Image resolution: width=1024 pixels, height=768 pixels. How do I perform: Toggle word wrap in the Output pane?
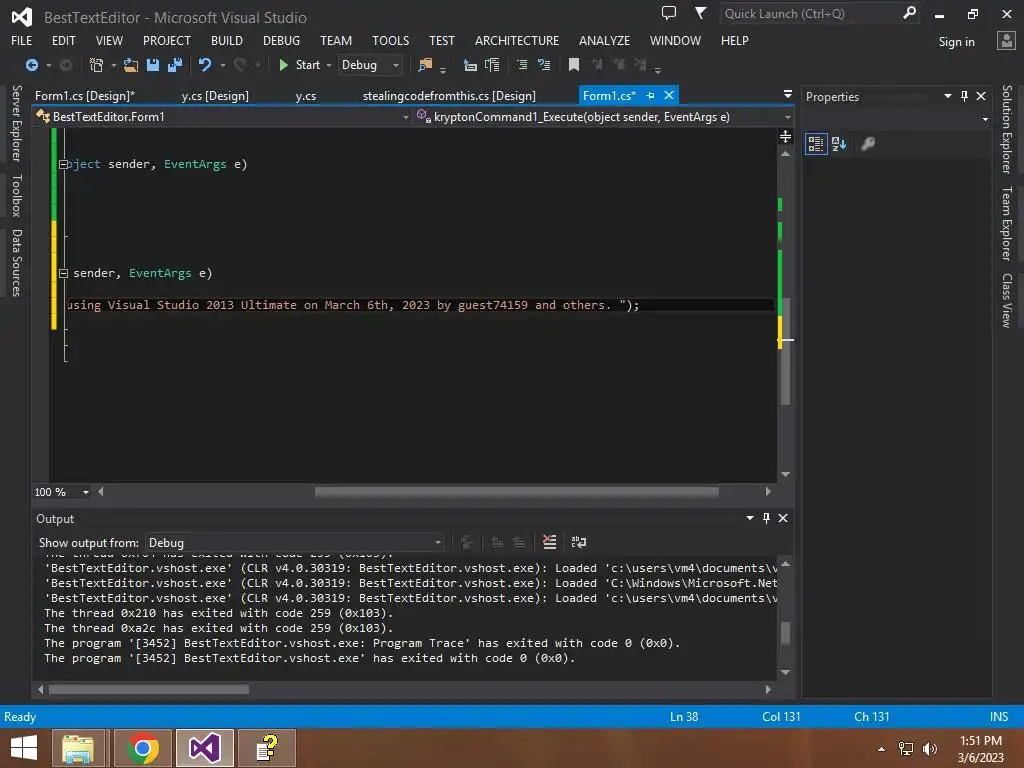coord(579,542)
